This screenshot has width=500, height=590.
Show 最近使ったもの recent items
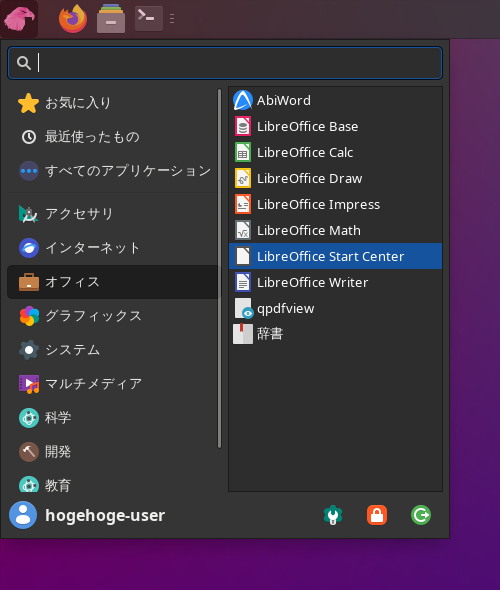point(112,137)
